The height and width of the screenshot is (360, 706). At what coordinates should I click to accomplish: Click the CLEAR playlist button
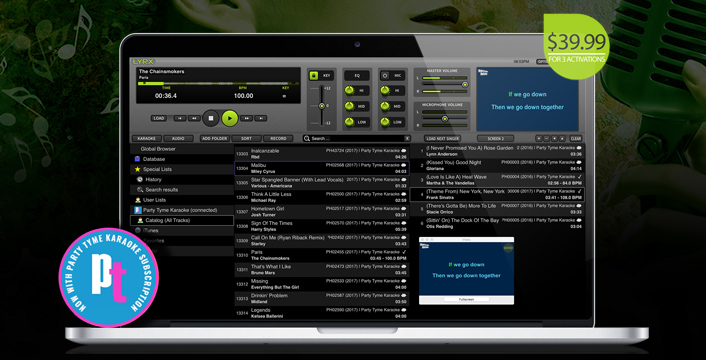(x=576, y=139)
